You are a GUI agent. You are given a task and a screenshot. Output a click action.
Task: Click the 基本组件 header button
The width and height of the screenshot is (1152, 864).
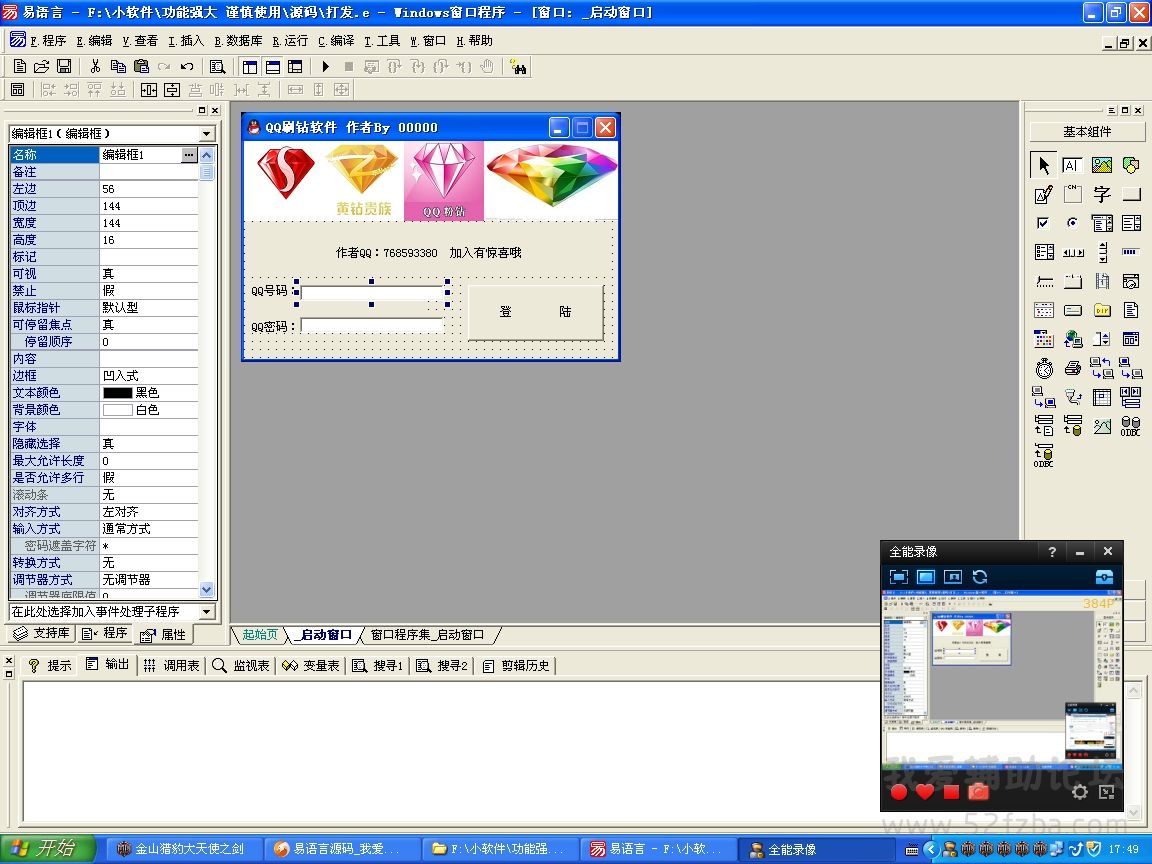[1087, 132]
